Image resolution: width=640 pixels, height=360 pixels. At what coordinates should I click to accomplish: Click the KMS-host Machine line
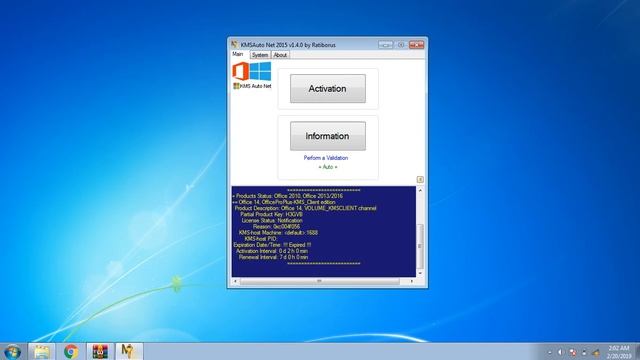point(278,233)
